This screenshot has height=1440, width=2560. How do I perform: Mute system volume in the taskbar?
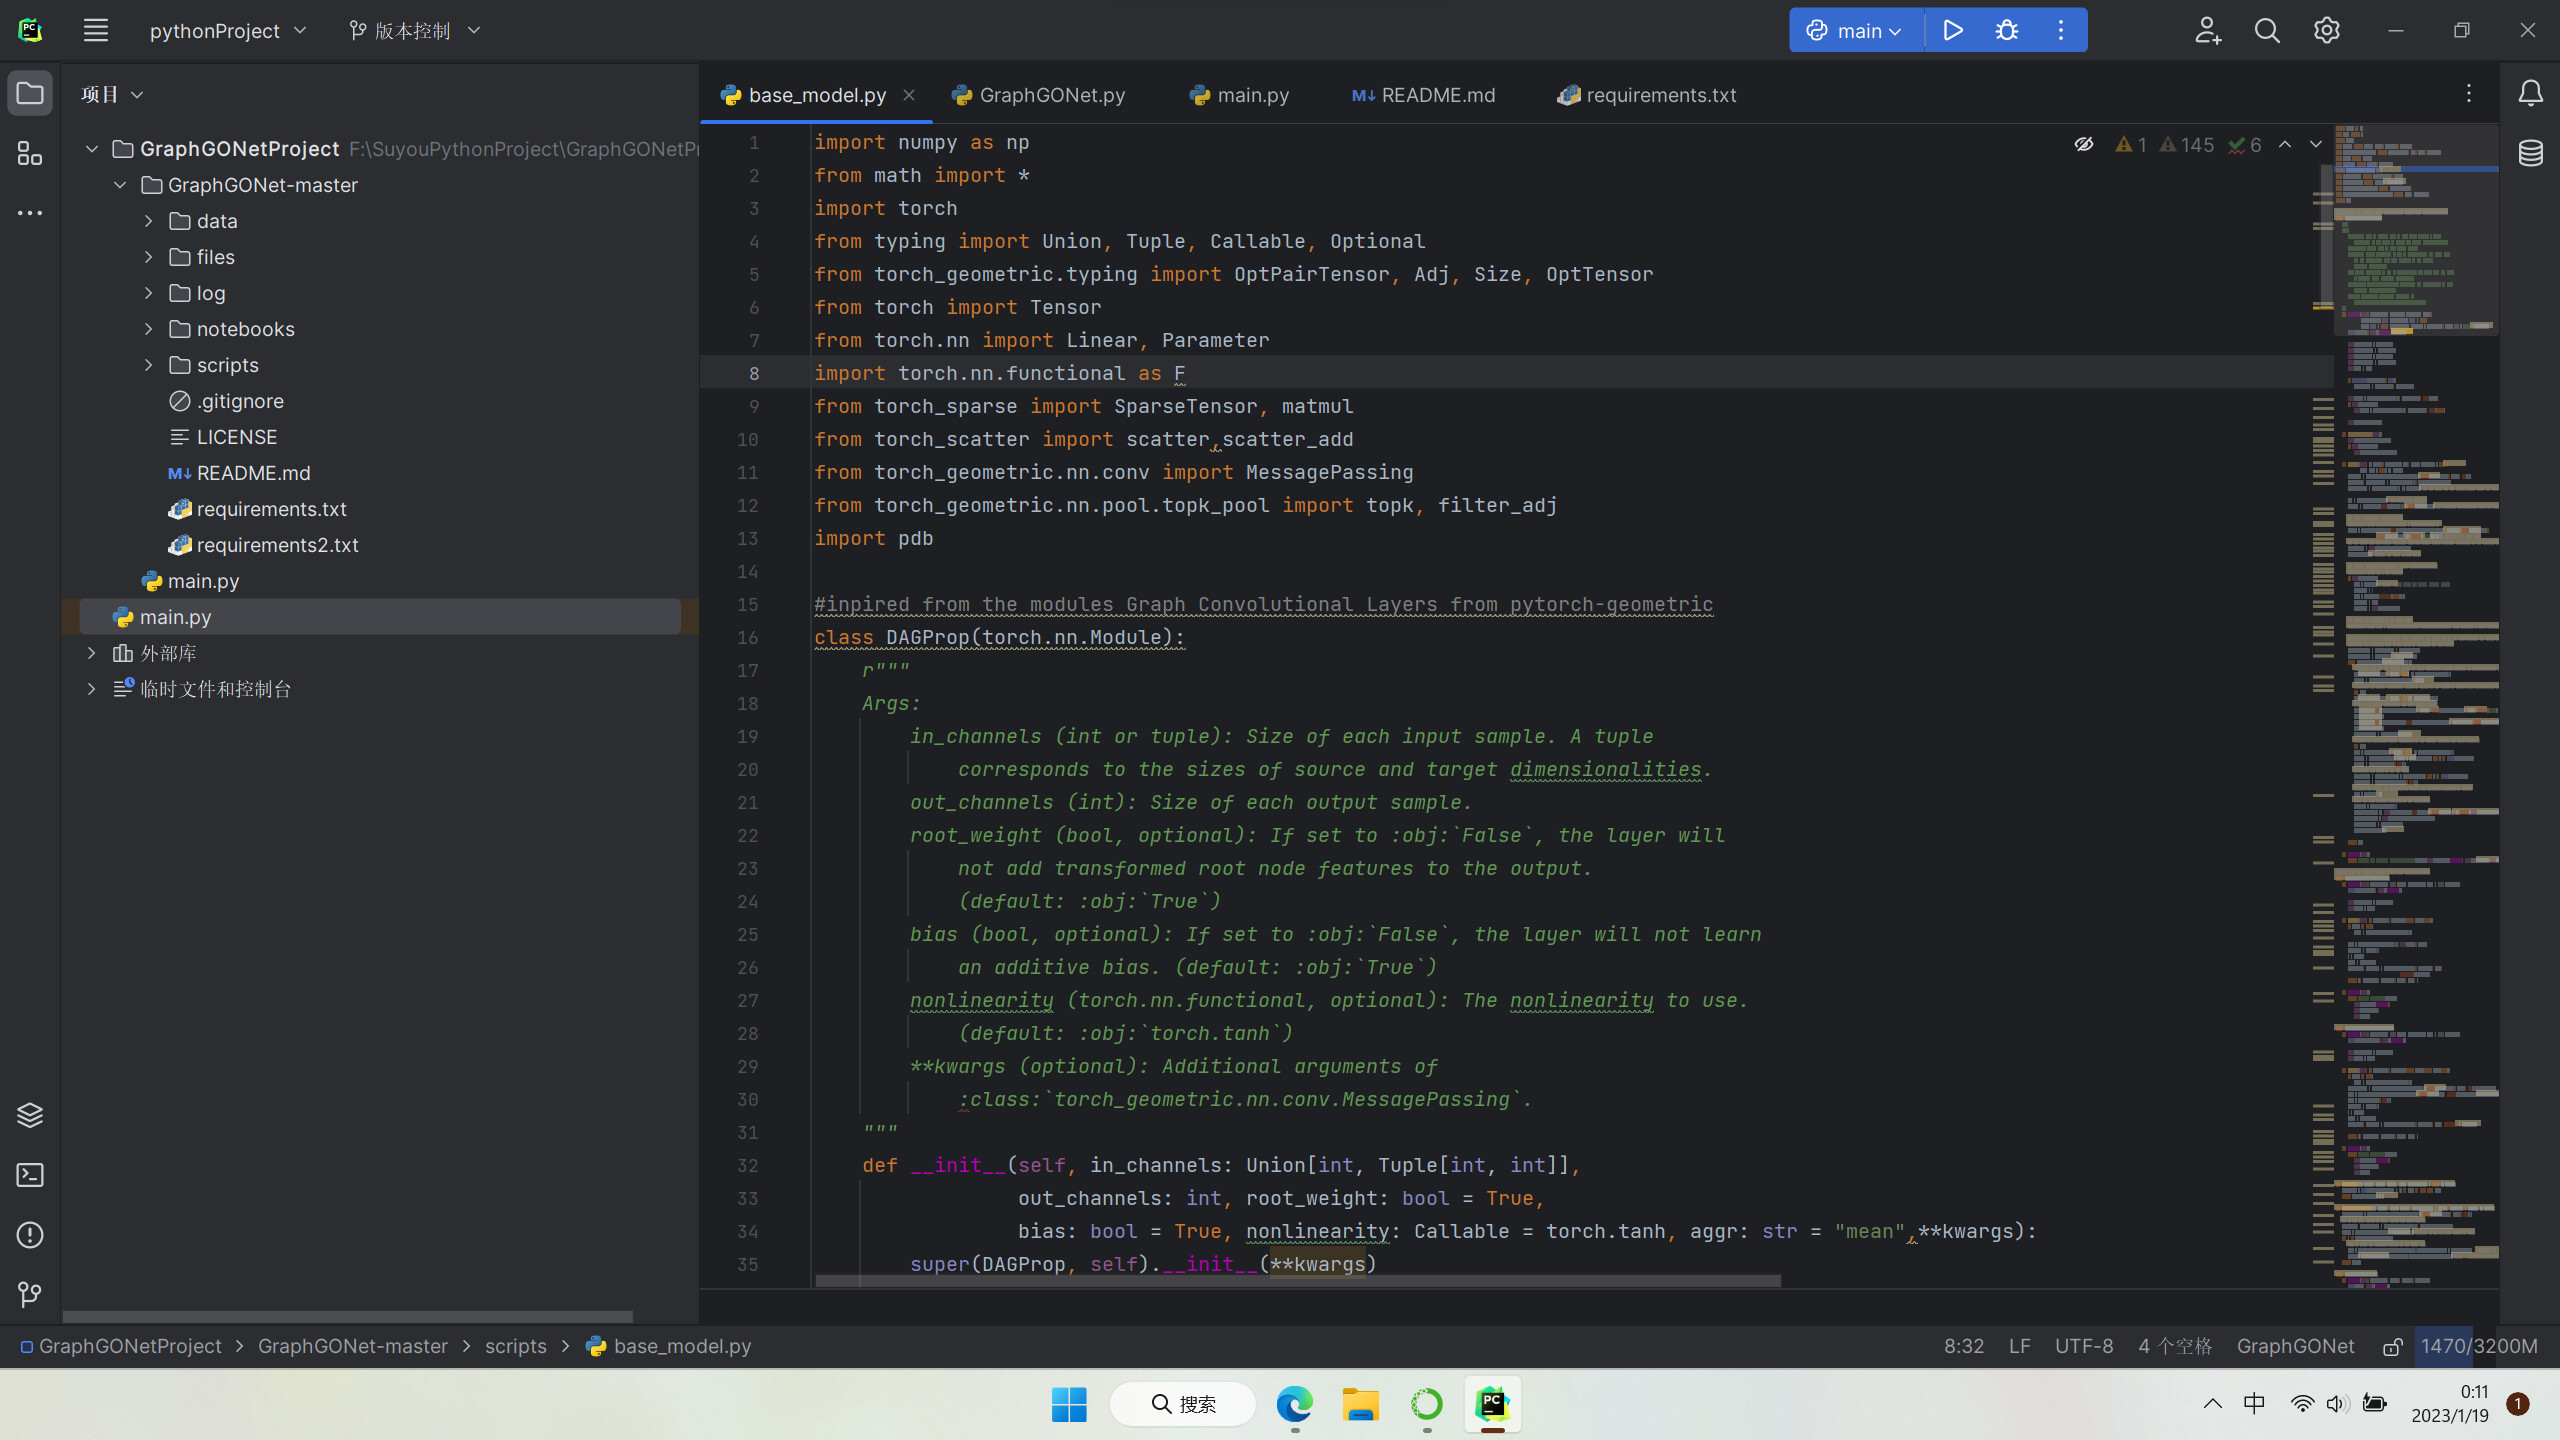coord(2338,1403)
